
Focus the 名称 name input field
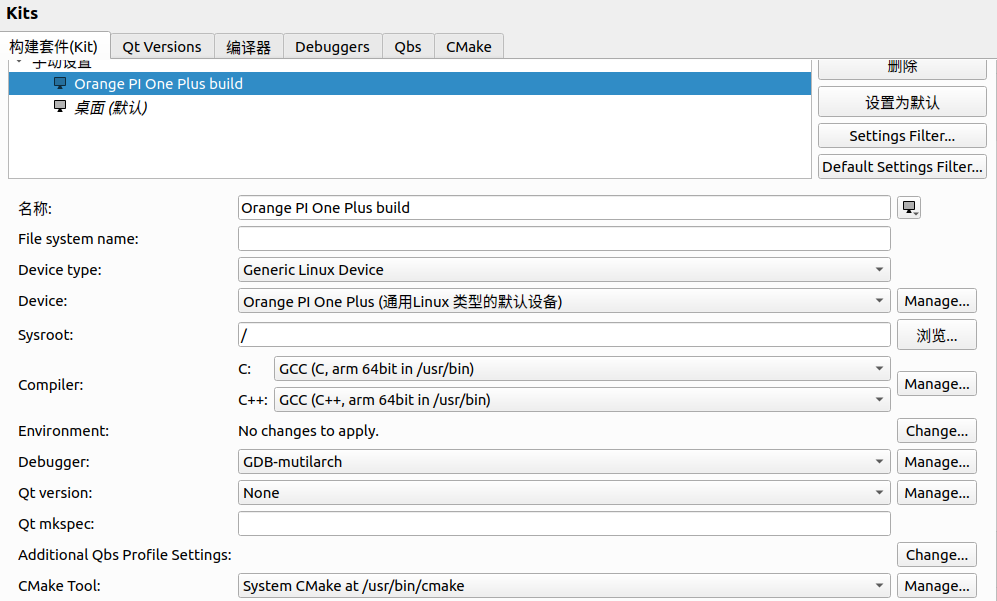pyautogui.click(x=564, y=207)
